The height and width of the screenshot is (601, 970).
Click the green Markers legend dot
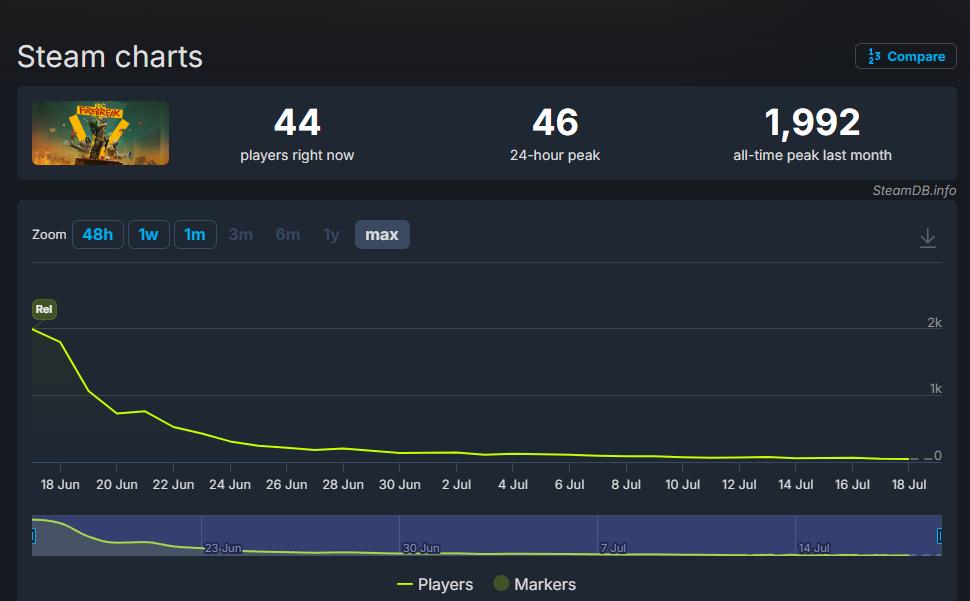click(x=501, y=584)
